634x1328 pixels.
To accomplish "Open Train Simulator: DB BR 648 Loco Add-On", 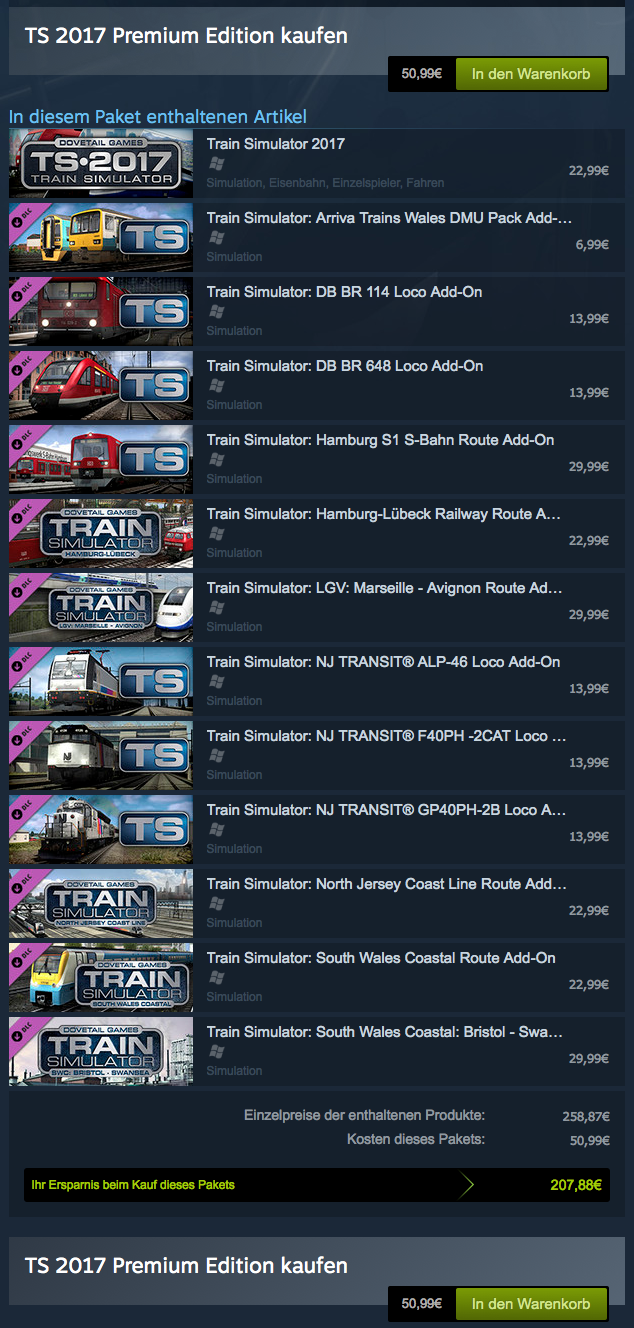I will [345, 366].
